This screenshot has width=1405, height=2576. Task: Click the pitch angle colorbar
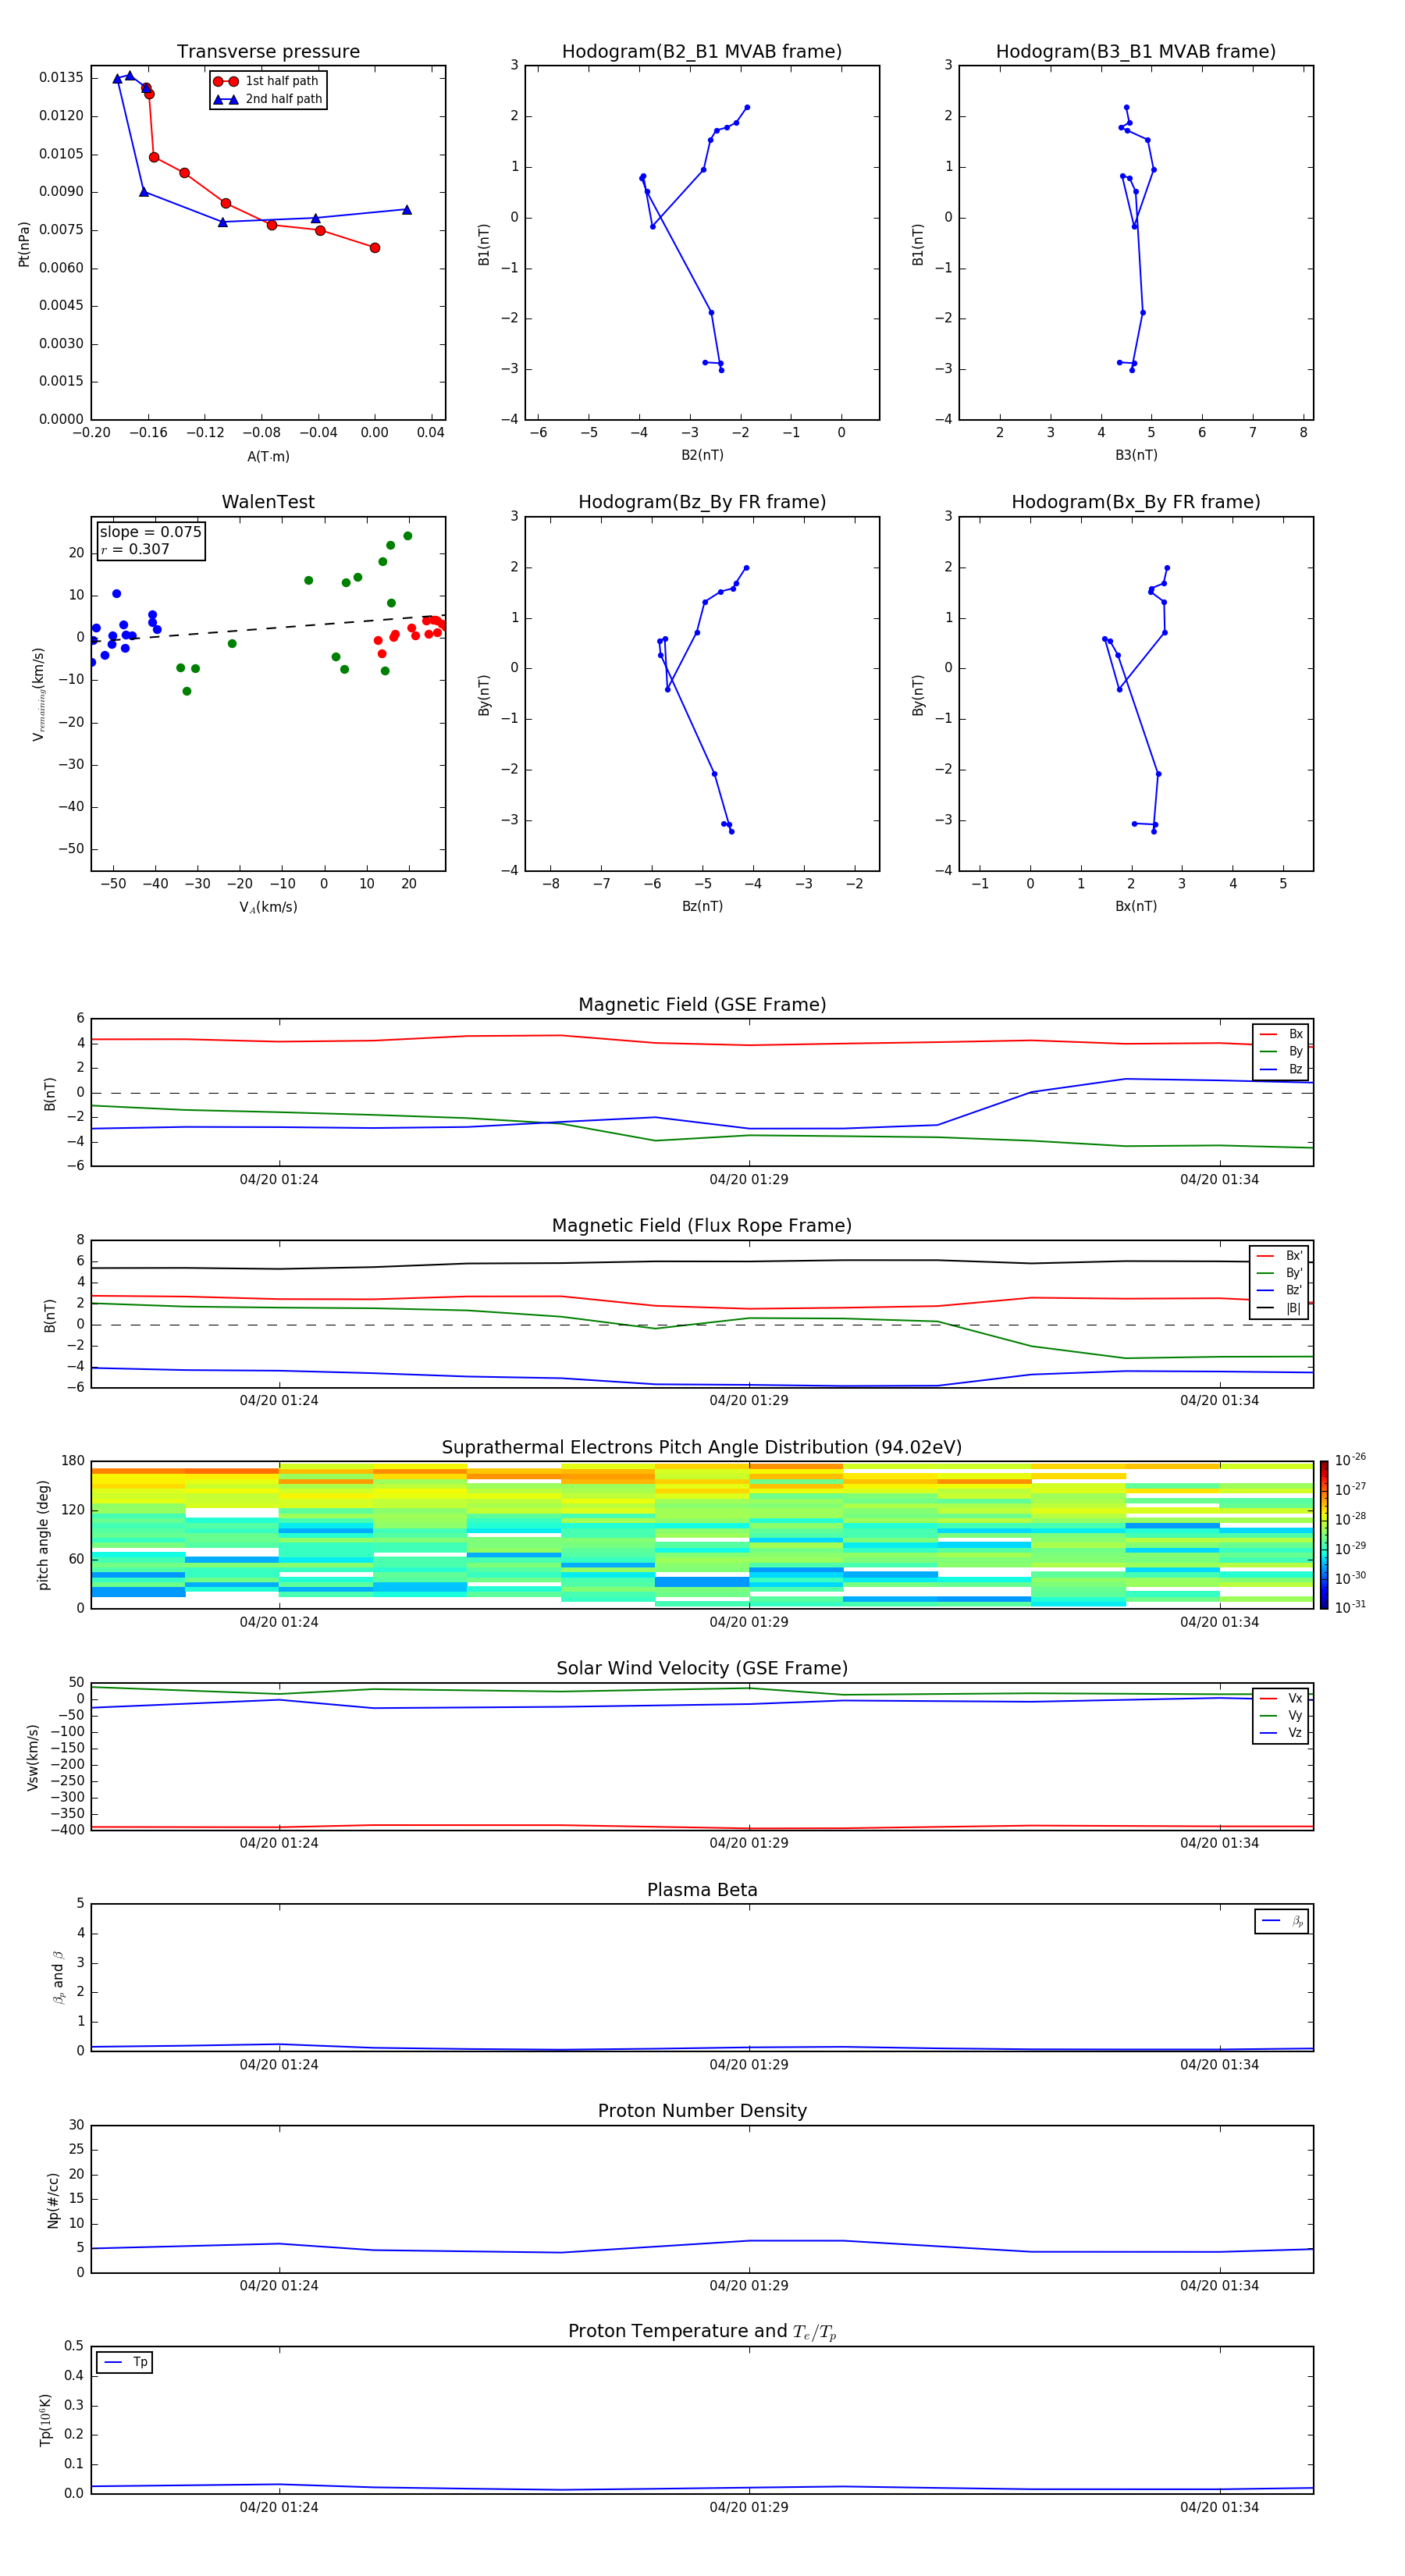[x=1324, y=1535]
